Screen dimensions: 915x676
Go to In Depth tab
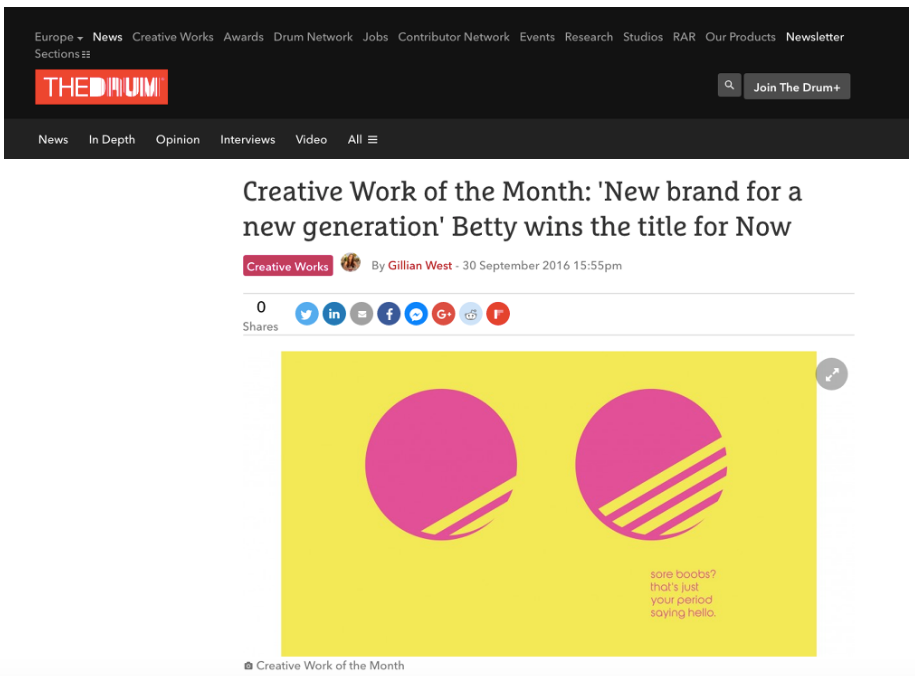click(112, 140)
